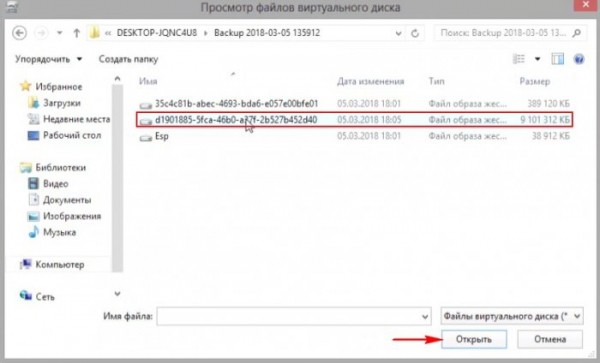Sort by Размер column header

[535, 81]
